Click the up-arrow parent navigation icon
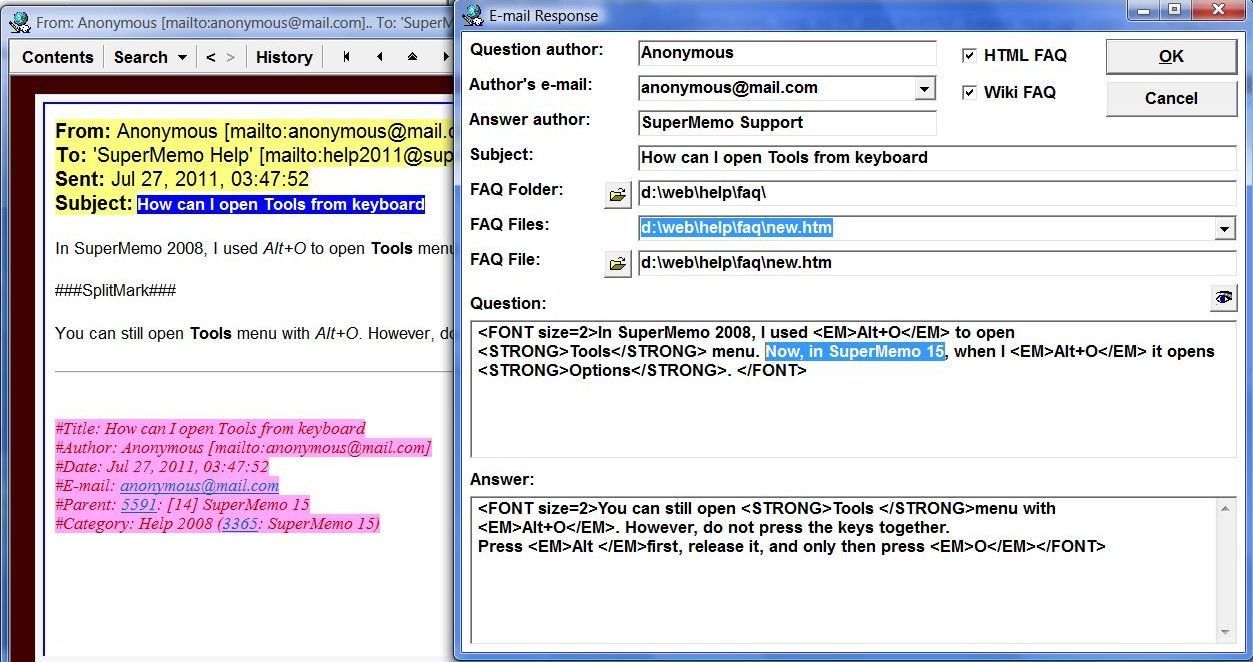The height and width of the screenshot is (662, 1253). tap(412, 57)
